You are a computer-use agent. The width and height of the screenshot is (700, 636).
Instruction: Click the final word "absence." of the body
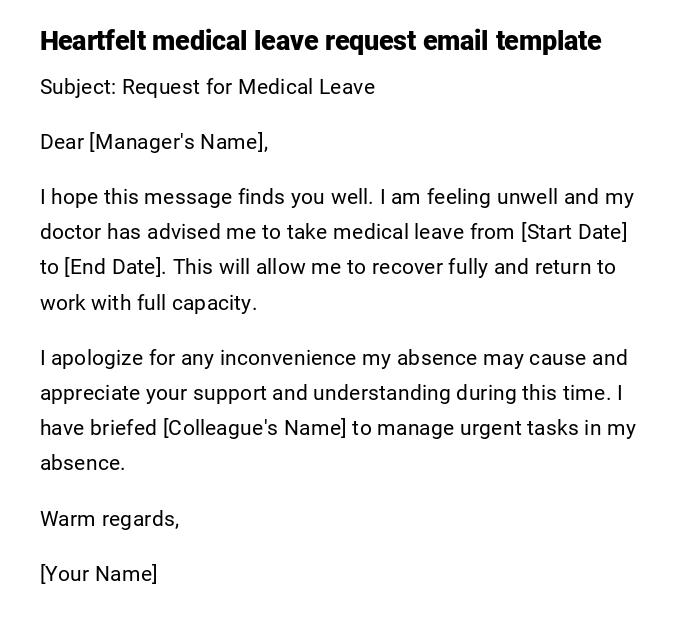[x=82, y=463]
